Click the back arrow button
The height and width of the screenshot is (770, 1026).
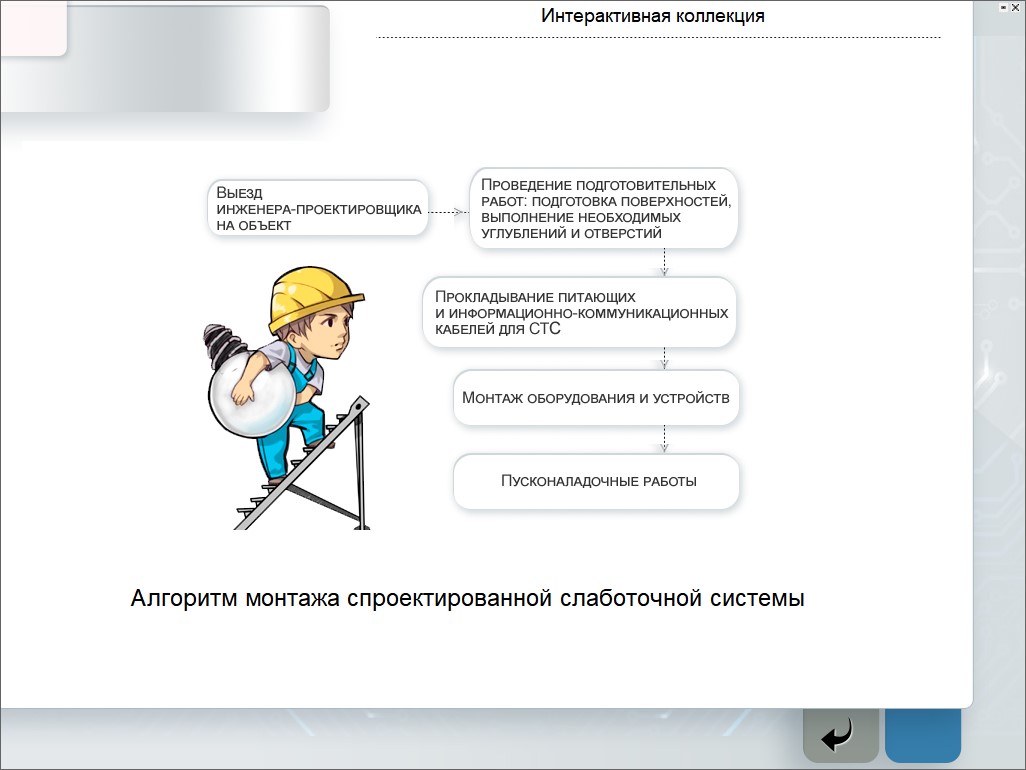pos(839,737)
